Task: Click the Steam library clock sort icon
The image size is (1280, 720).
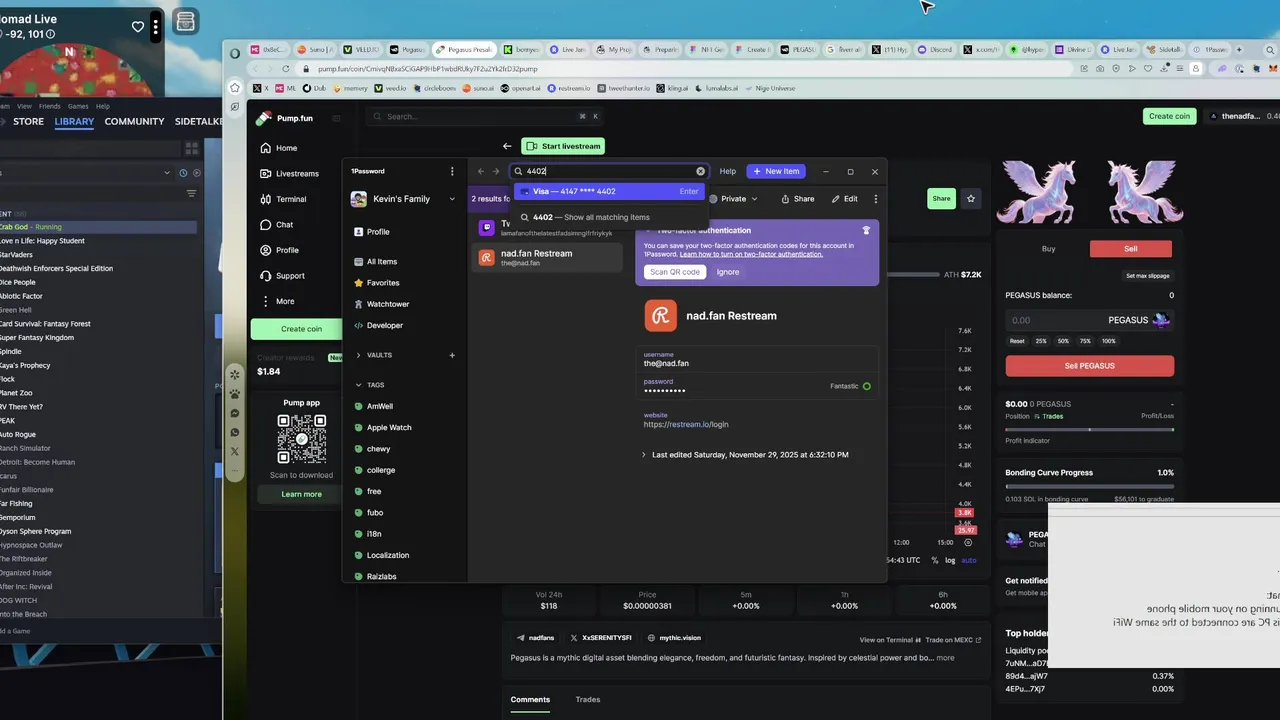Action: click(x=183, y=173)
